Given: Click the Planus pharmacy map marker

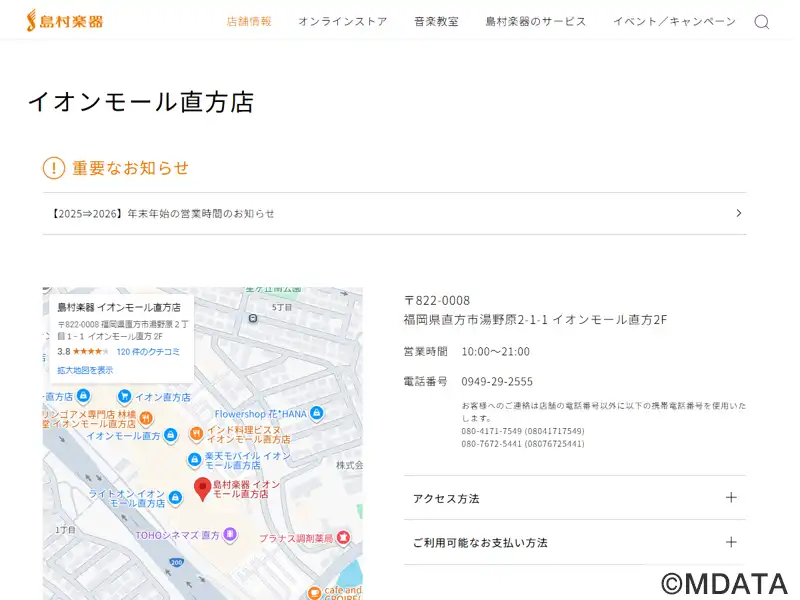Looking at the screenshot, I should [343, 538].
